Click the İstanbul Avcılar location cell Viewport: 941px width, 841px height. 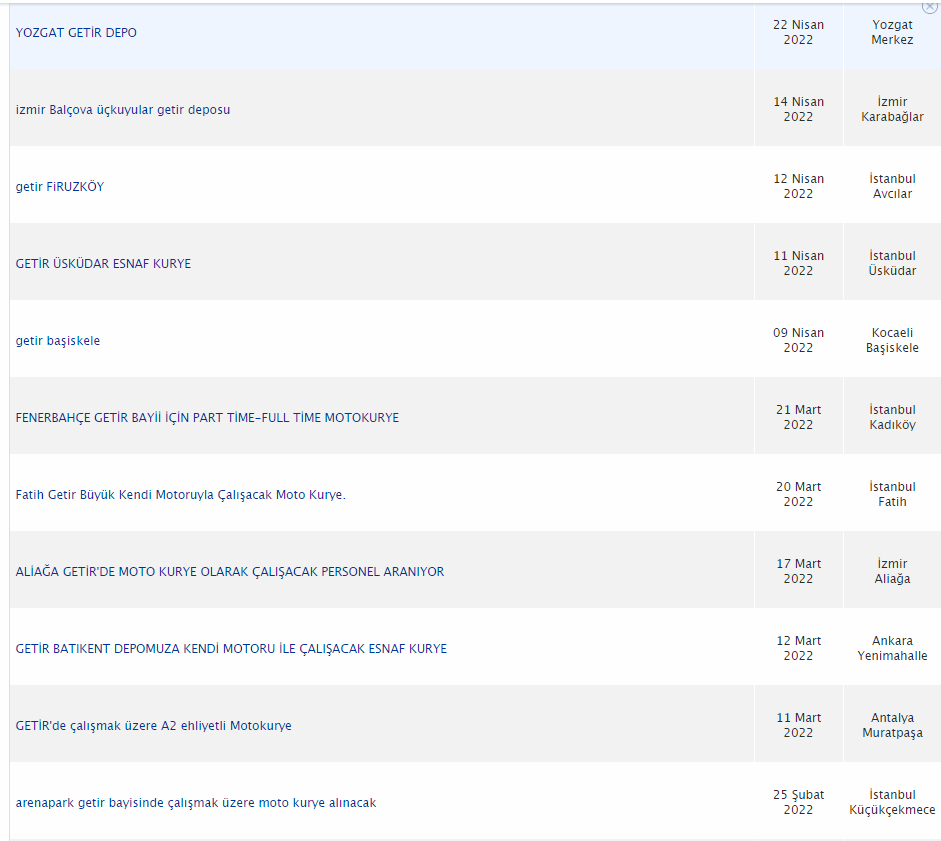pos(892,186)
